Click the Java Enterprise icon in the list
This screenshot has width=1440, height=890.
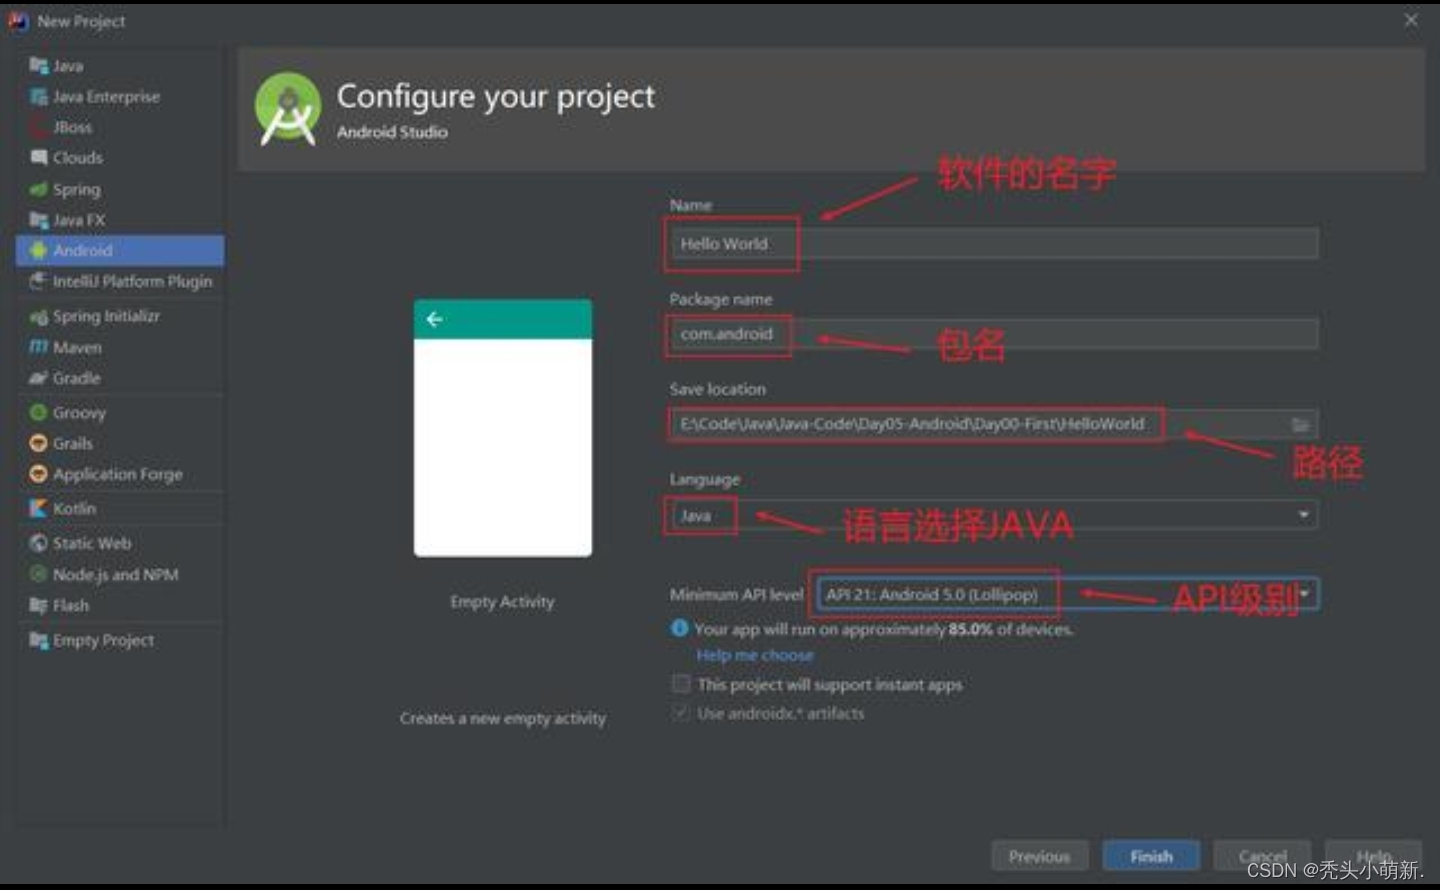click(39, 97)
